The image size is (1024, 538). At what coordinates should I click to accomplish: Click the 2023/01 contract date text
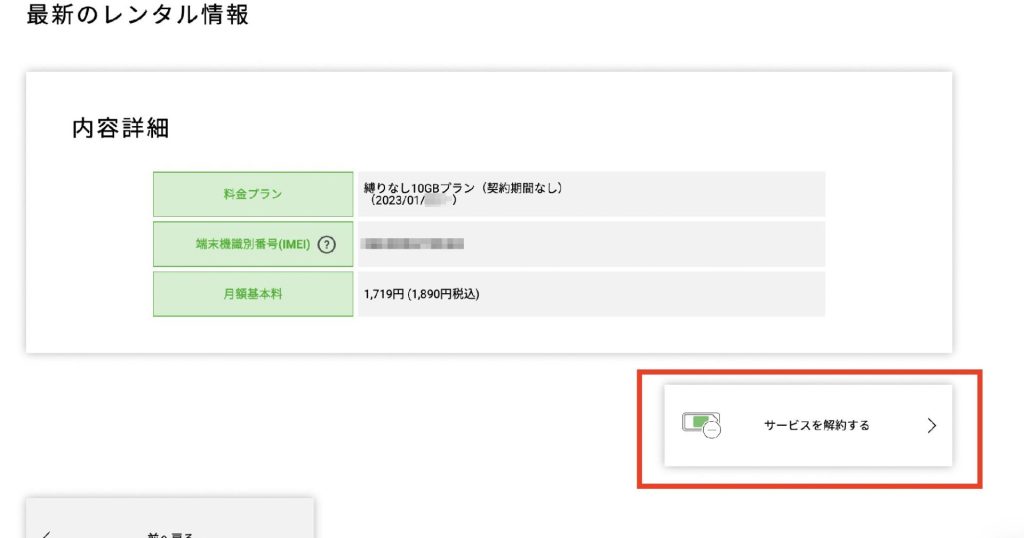pyautogui.click(x=398, y=200)
